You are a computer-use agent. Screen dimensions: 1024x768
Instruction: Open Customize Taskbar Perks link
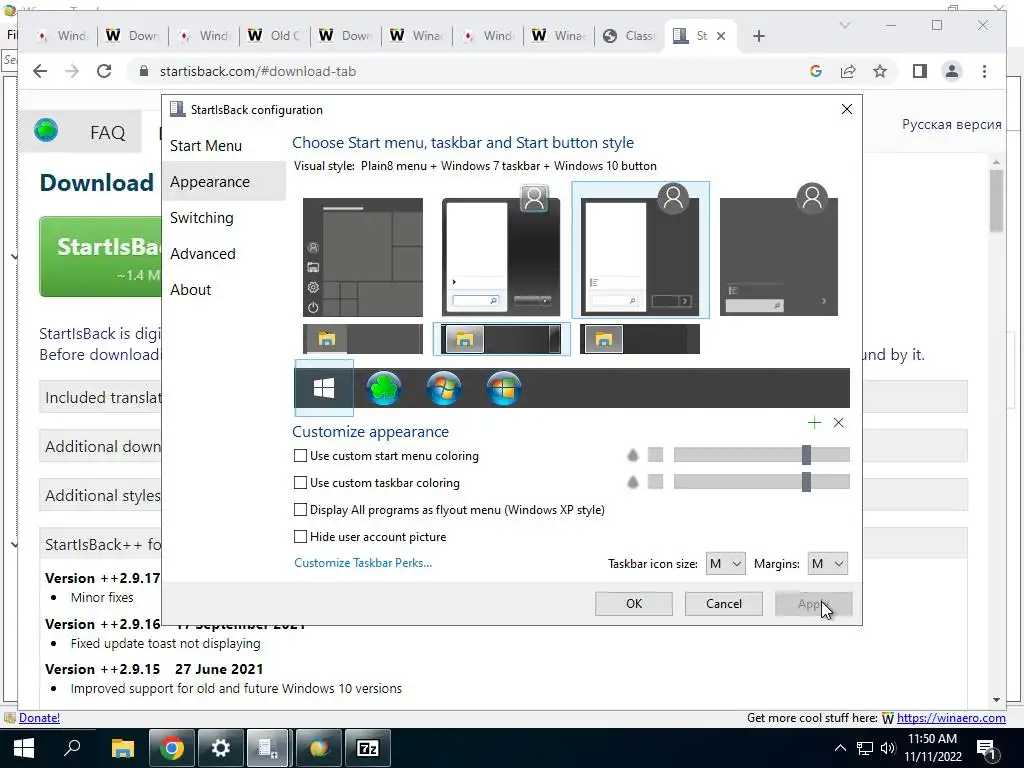[x=363, y=563]
